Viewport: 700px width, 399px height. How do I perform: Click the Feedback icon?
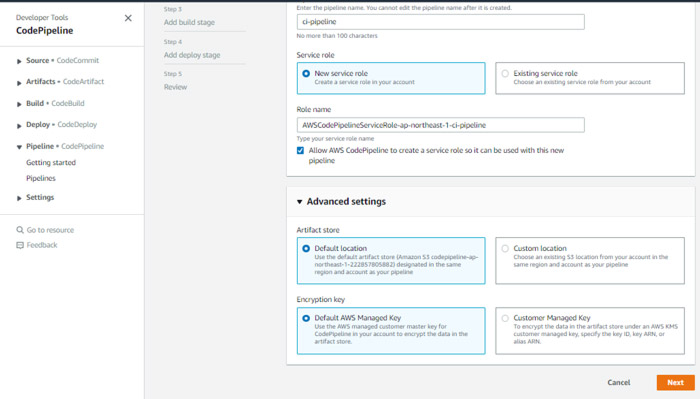(x=20, y=245)
